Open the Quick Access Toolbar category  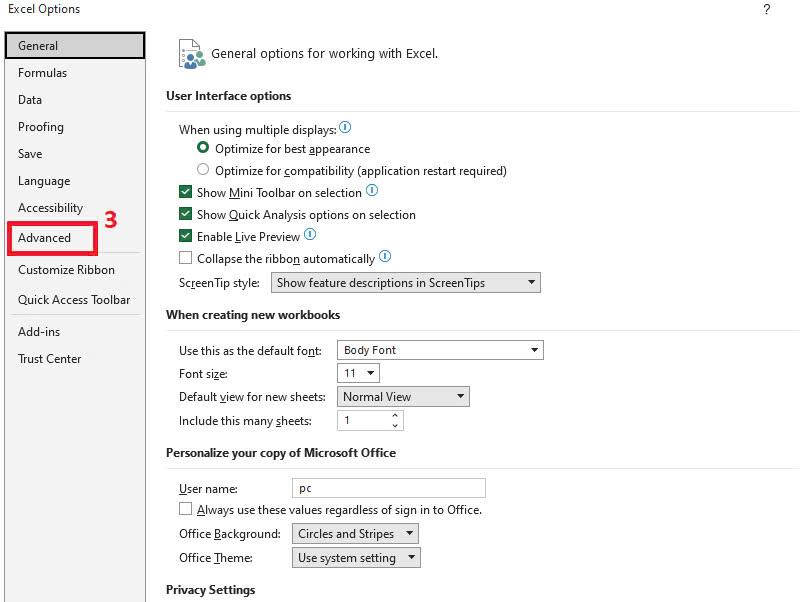tap(75, 300)
